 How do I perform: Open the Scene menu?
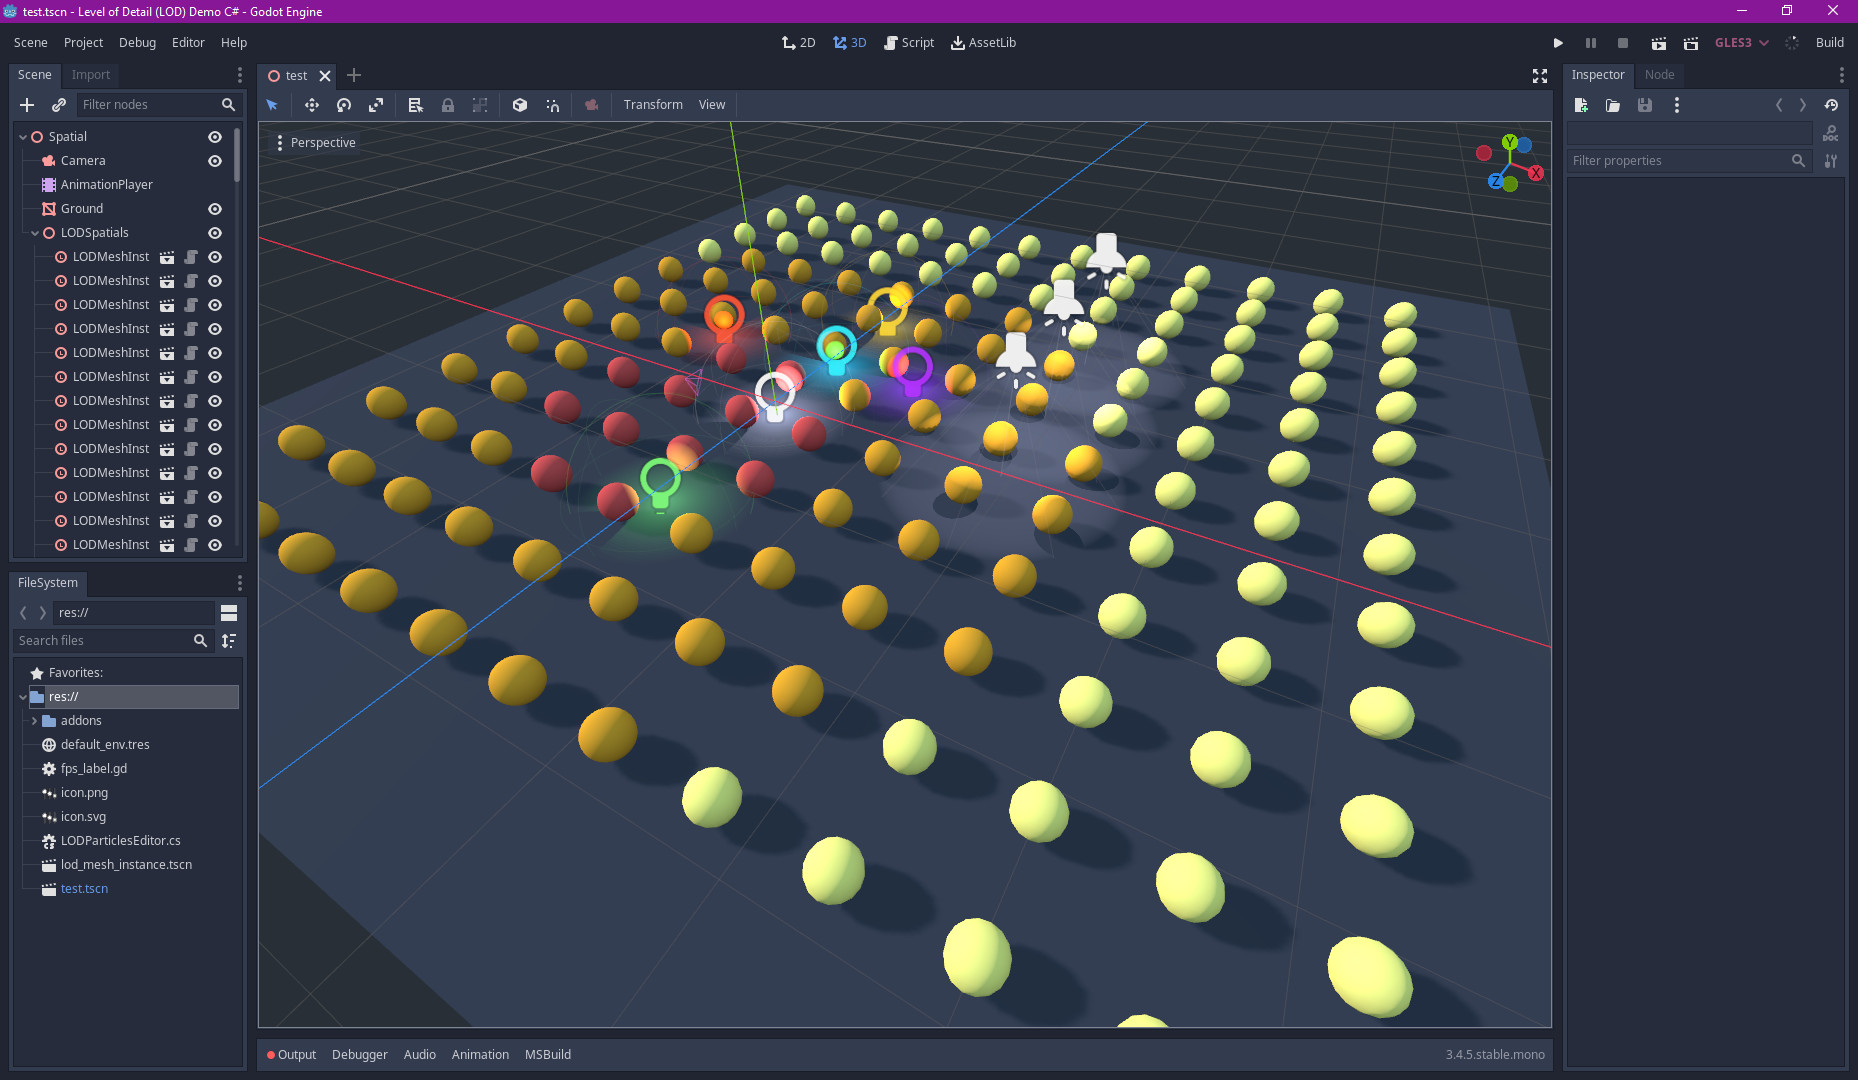(31, 43)
